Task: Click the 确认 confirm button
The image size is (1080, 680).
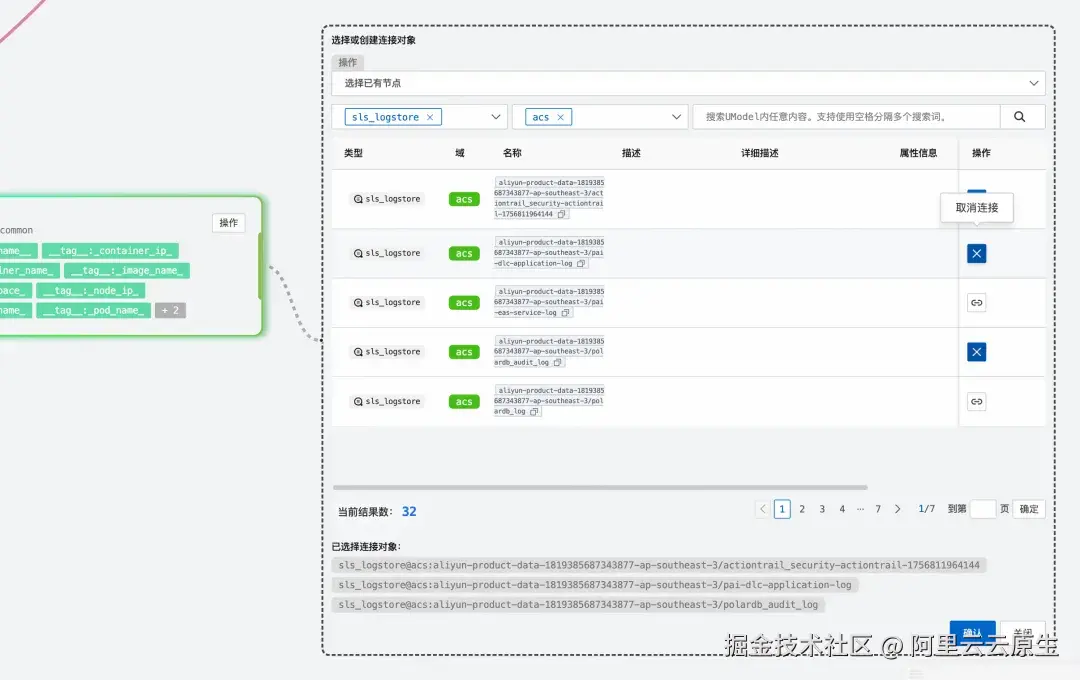Action: 973,632
